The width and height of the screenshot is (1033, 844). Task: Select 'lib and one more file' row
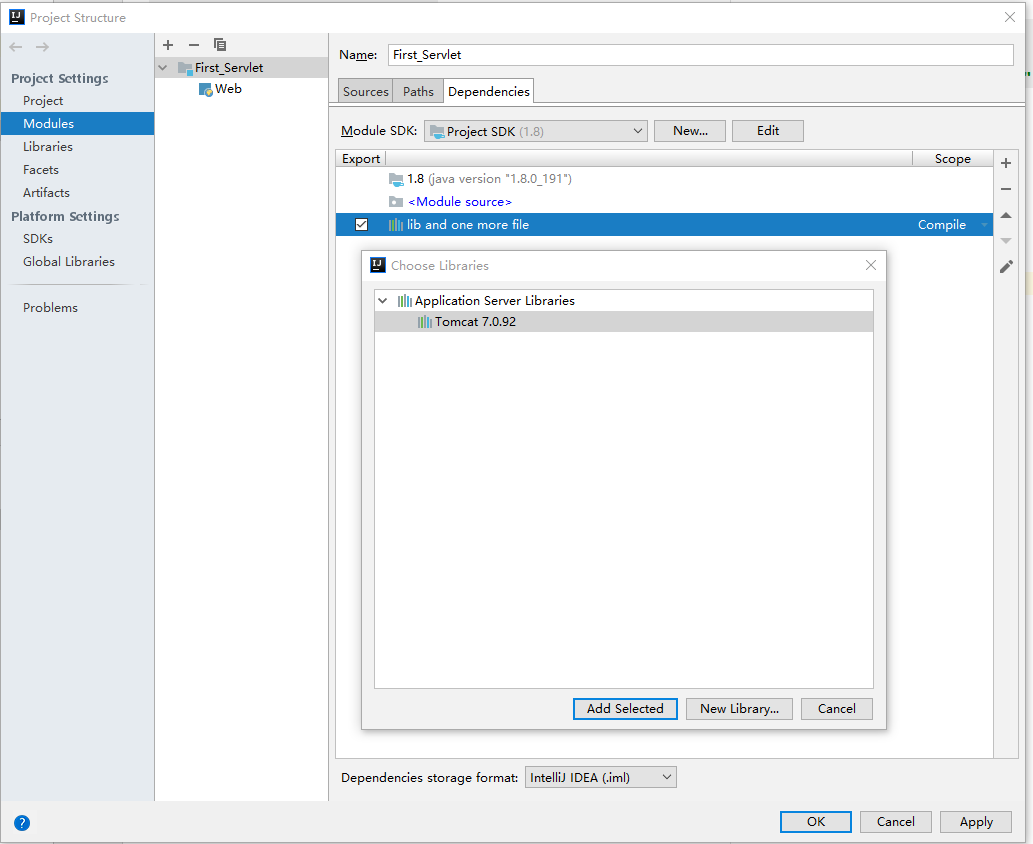pos(664,225)
